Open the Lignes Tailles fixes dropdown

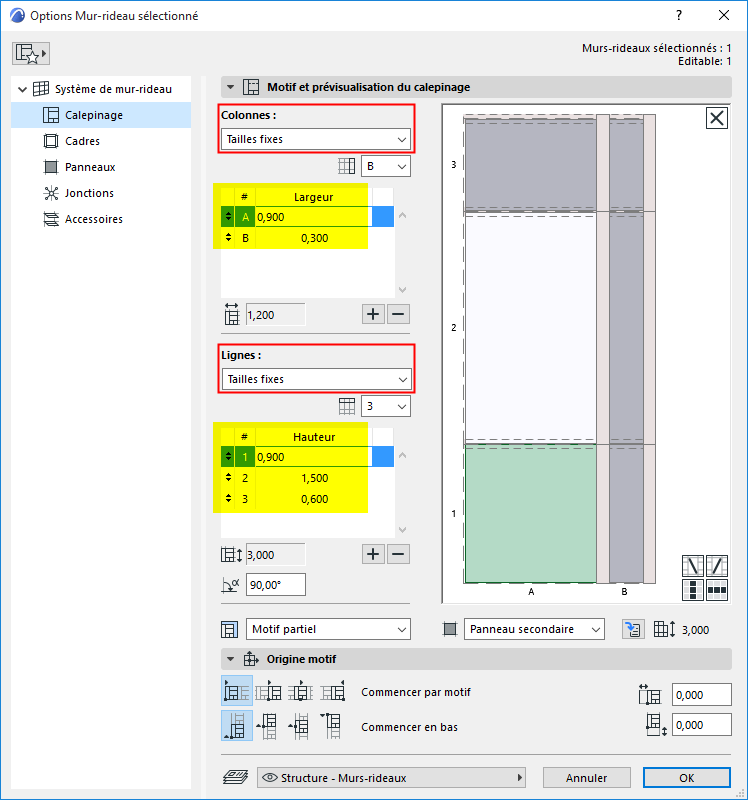click(316, 379)
